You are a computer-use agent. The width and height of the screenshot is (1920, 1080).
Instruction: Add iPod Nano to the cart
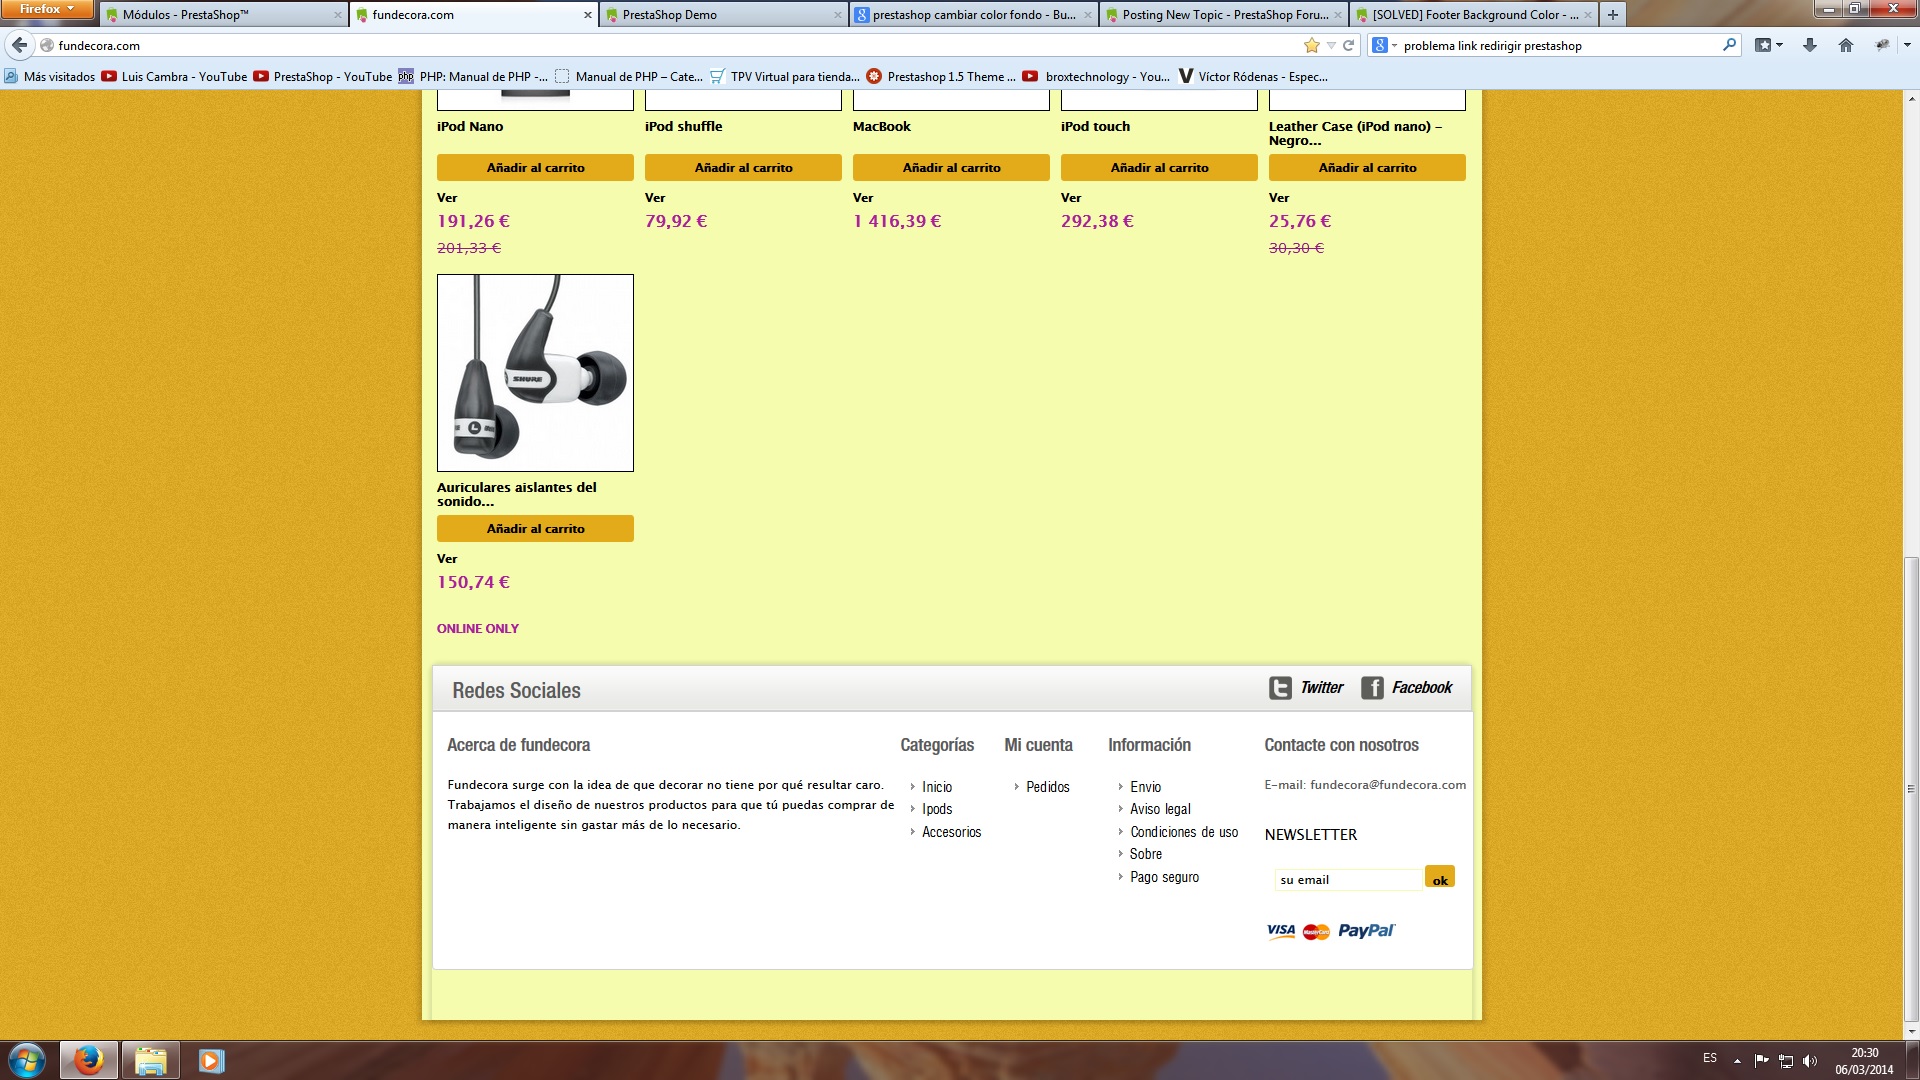(x=535, y=168)
